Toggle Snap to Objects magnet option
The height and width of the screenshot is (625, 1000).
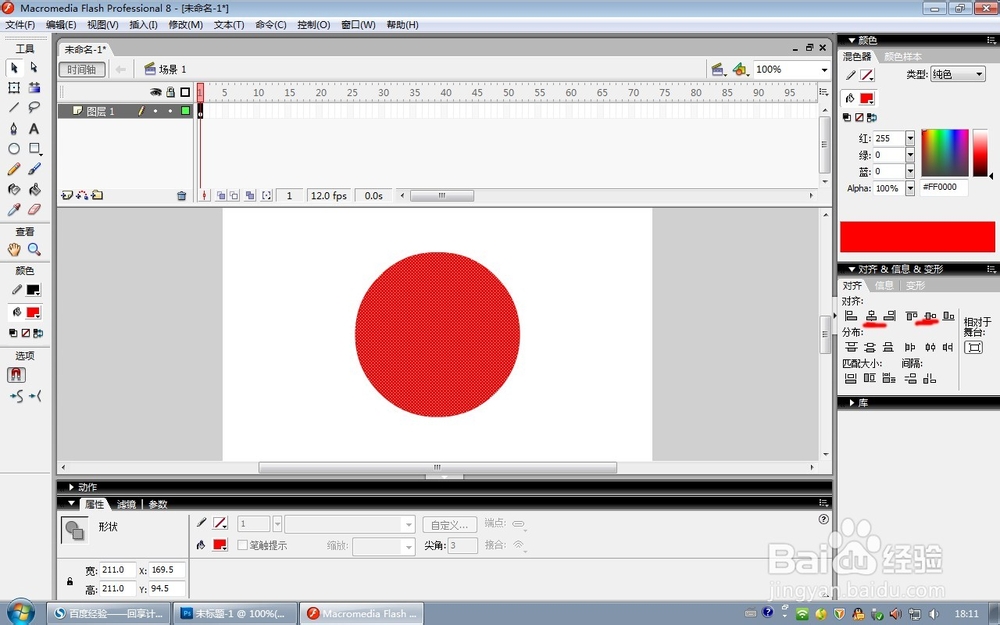17,374
